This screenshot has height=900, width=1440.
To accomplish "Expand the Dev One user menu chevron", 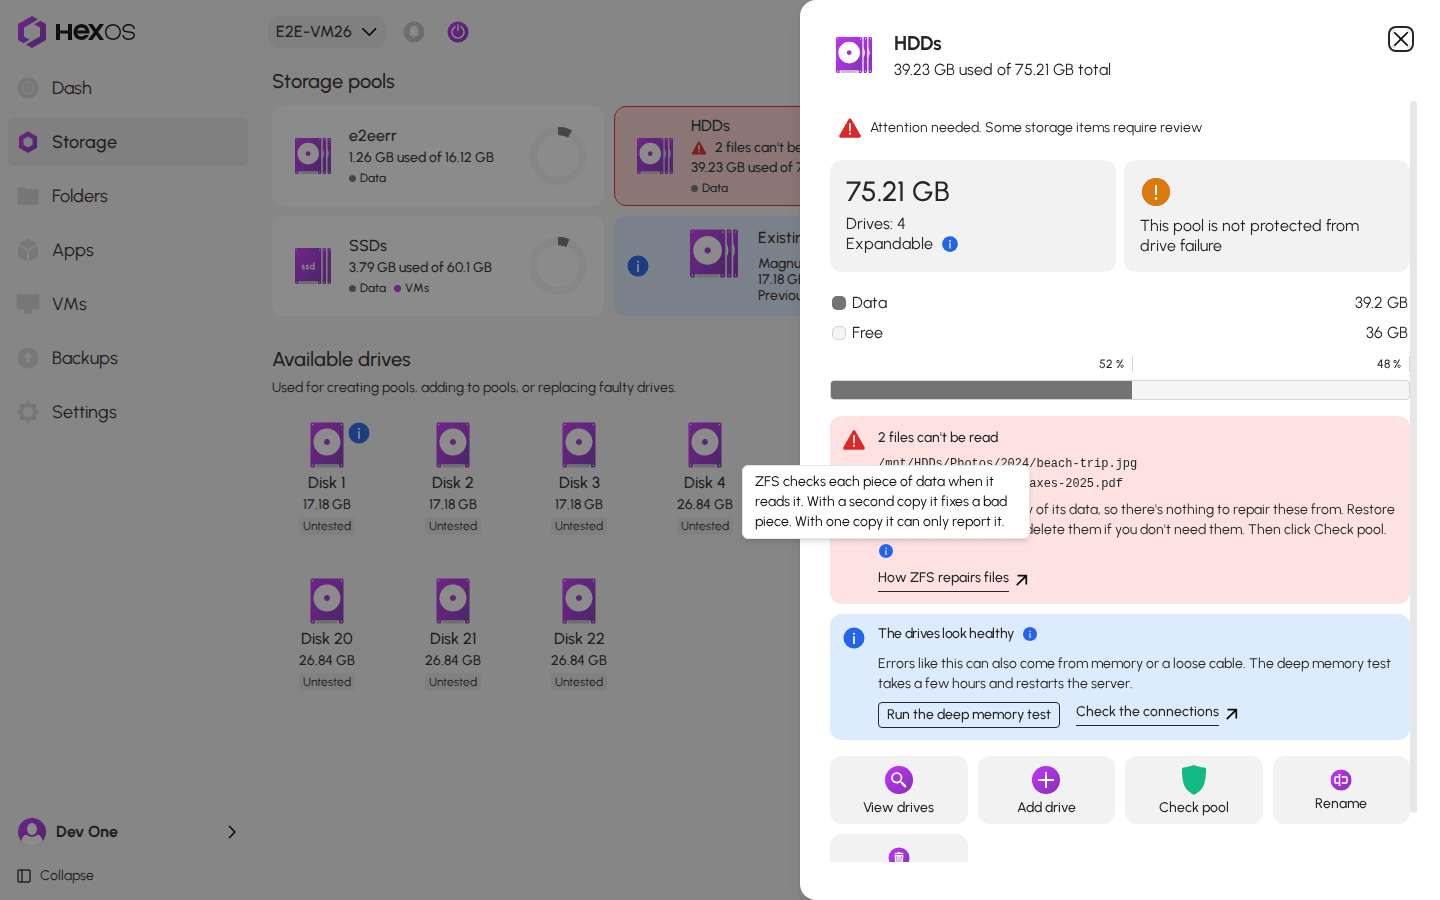I will pyautogui.click(x=232, y=832).
